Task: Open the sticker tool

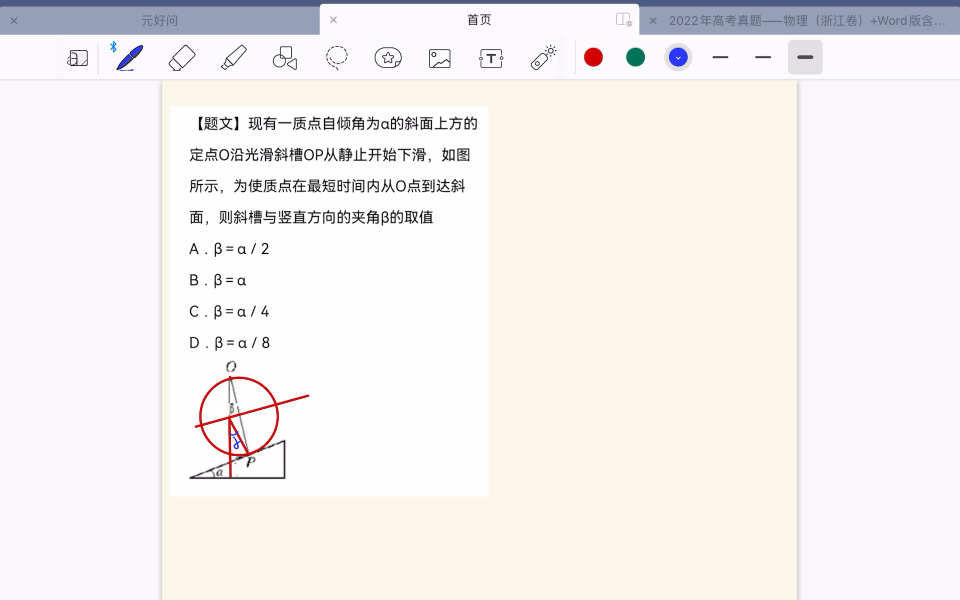Action: [388, 58]
